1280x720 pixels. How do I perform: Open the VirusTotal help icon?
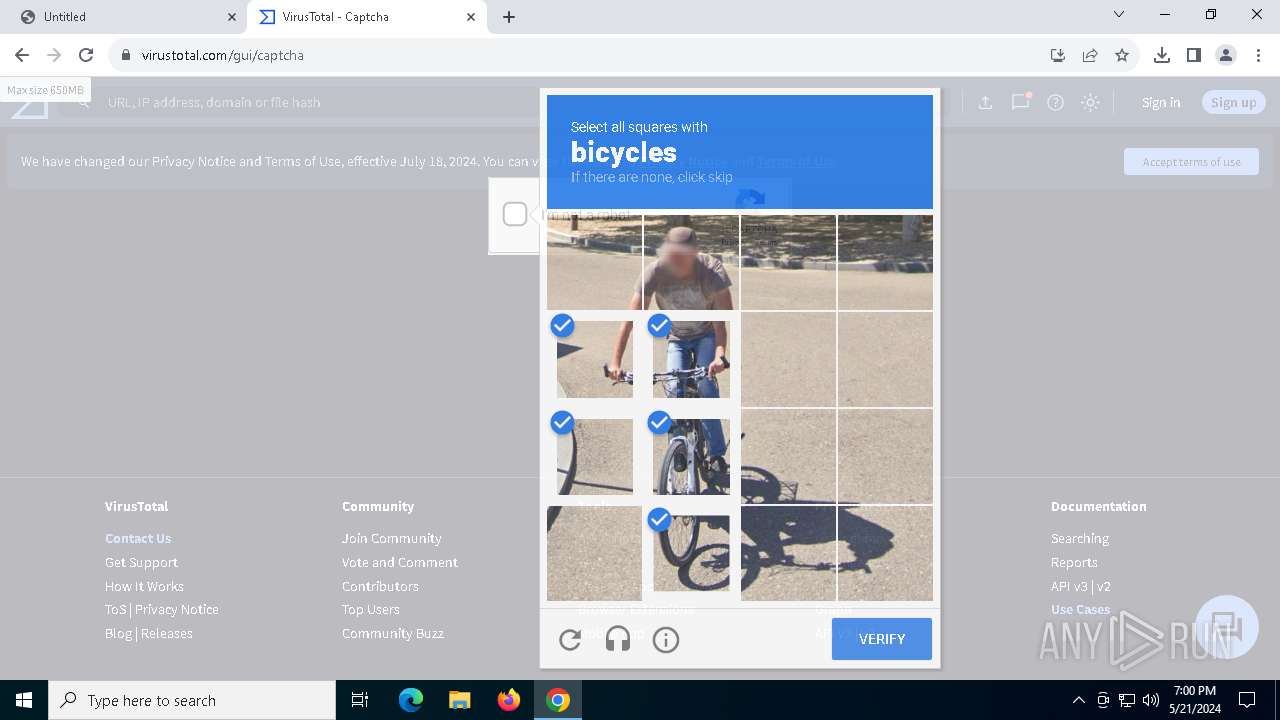click(1055, 102)
